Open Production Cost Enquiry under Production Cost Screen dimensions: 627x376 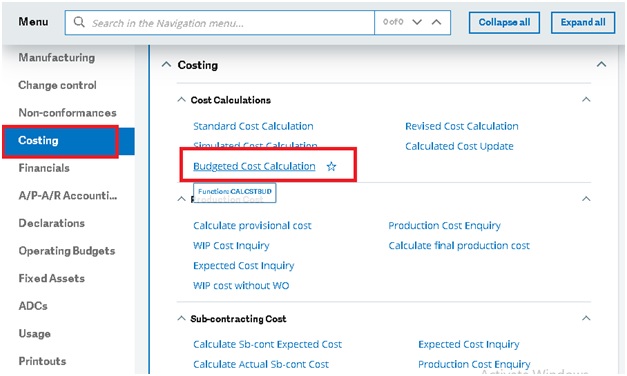point(444,226)
